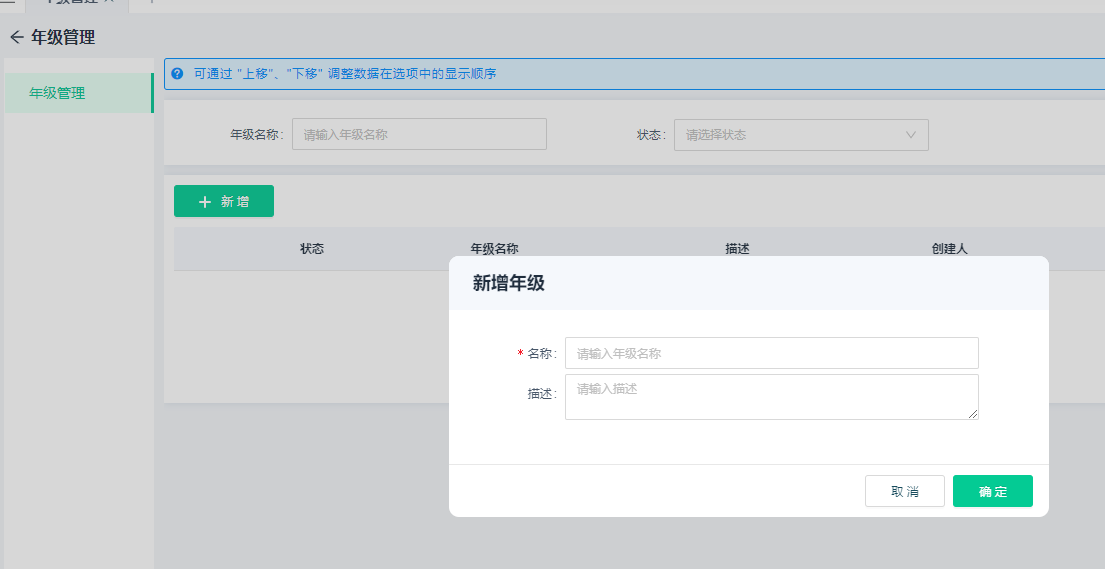
Task: Click the 确定 button in the dialog
Action: pyautogui.click(x=992, y=491)
